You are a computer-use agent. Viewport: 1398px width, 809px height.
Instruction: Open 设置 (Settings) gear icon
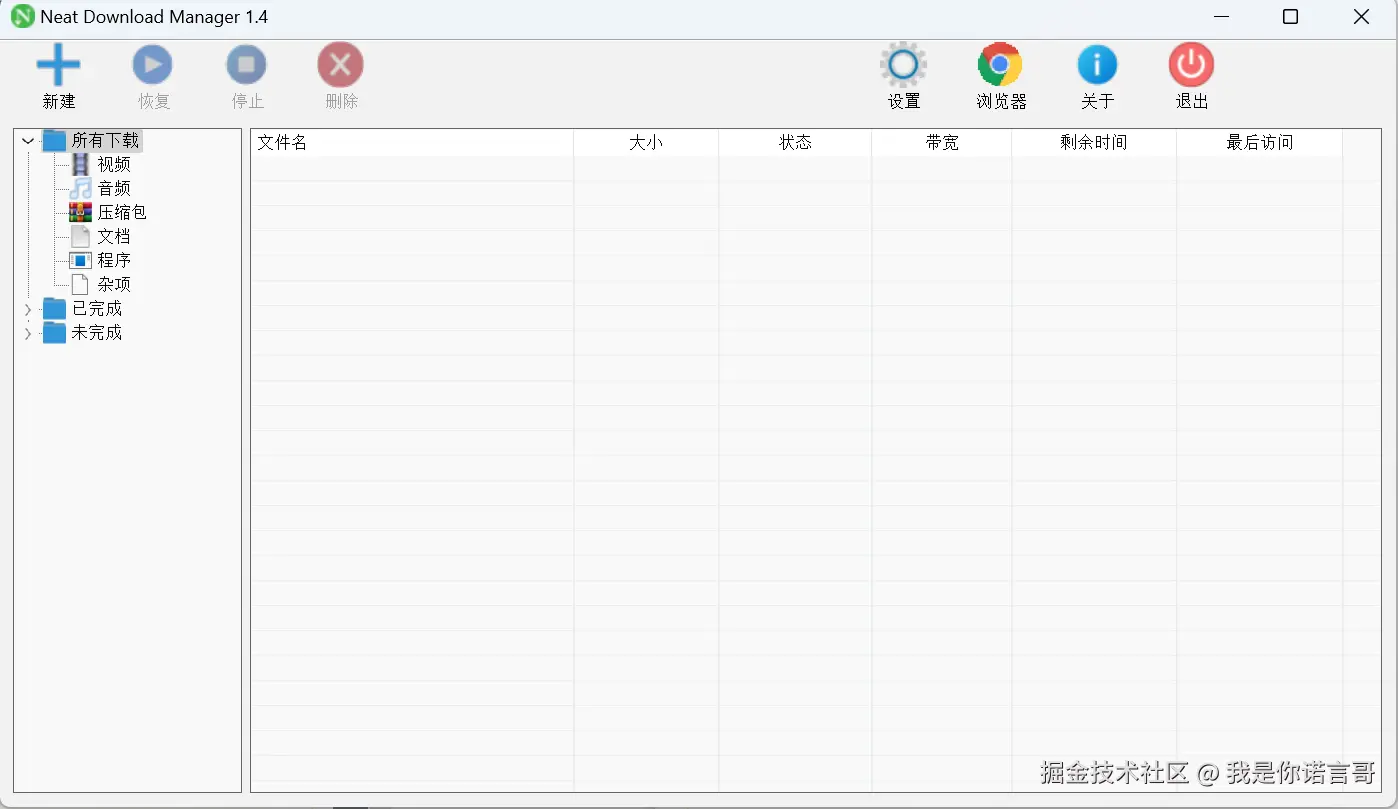(x=904, y=65)
